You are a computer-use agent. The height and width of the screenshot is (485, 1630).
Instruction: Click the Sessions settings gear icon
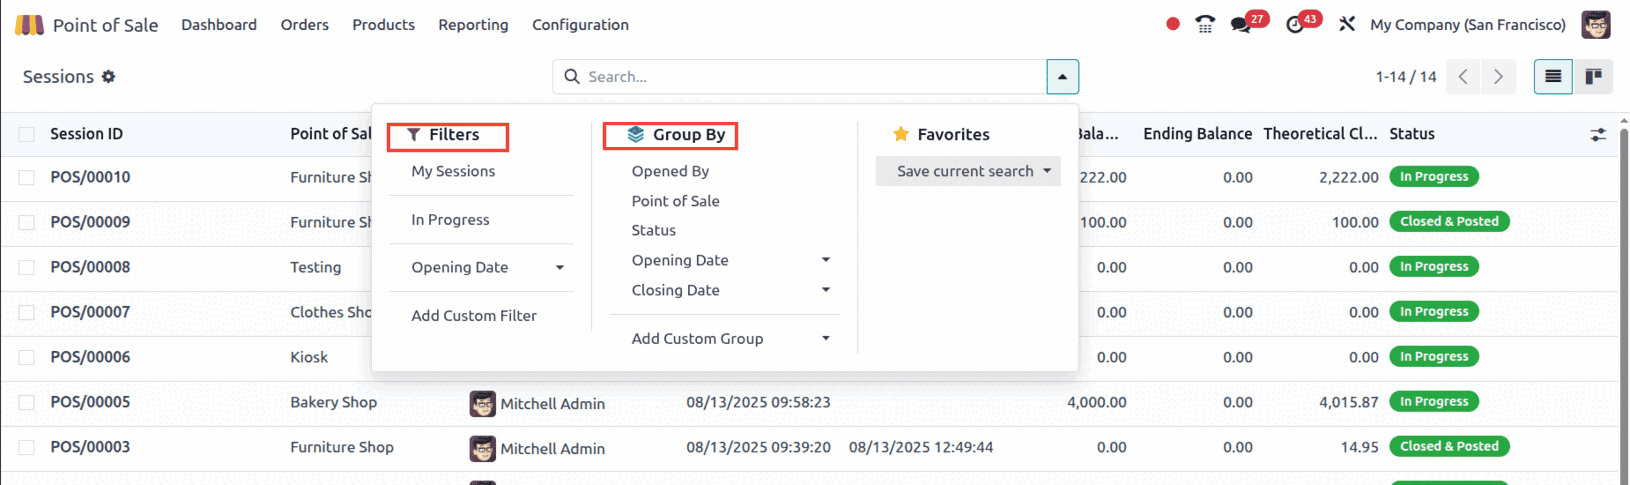point(109,77)
